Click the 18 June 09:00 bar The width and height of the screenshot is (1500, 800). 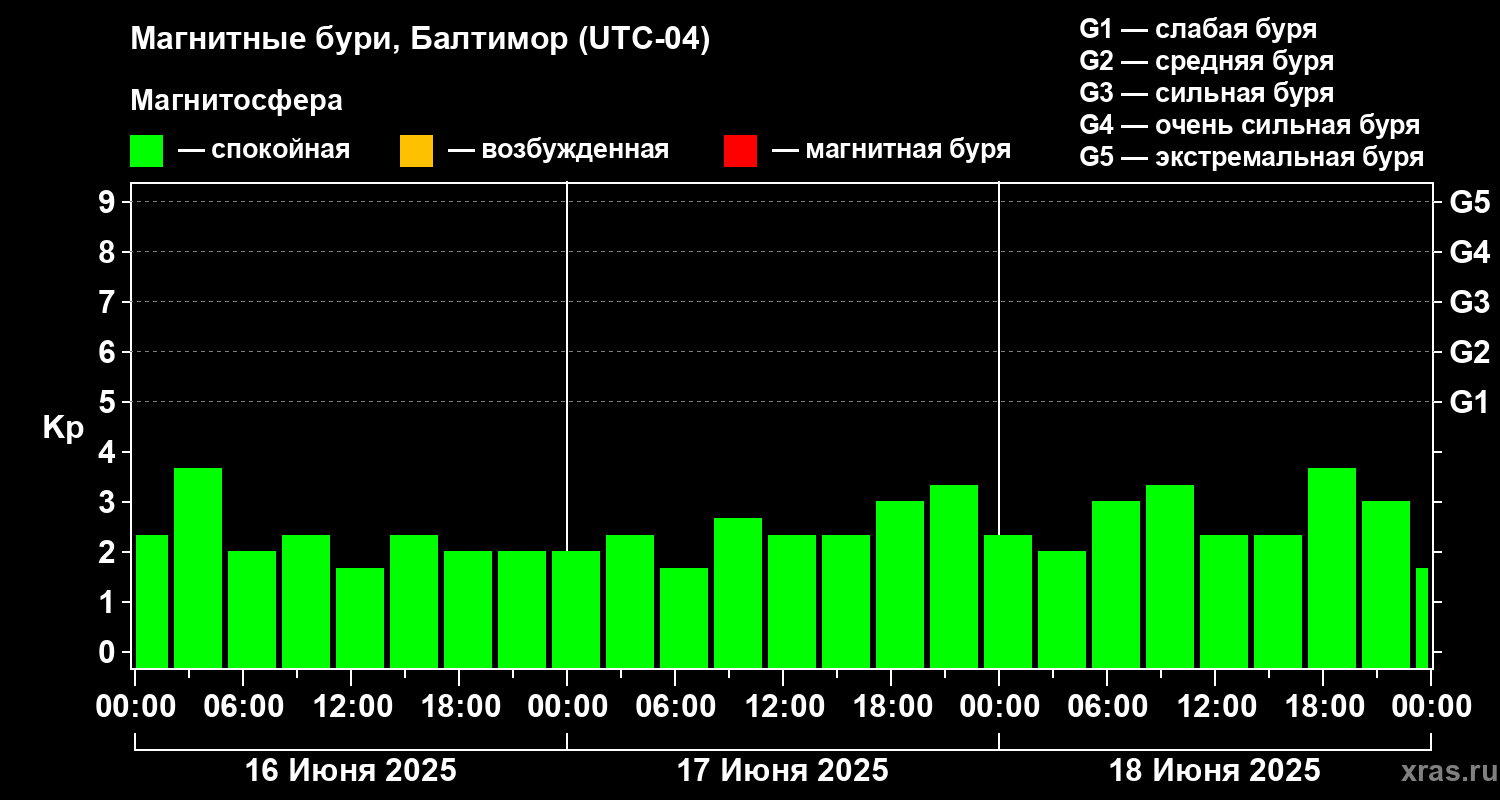(1170, 576)
